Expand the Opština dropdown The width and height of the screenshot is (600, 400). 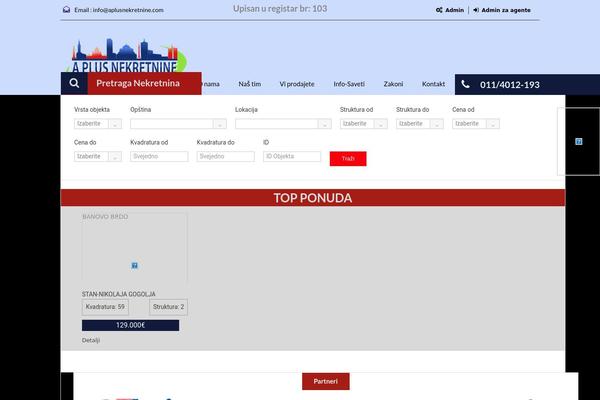click(x=178, y=124)
